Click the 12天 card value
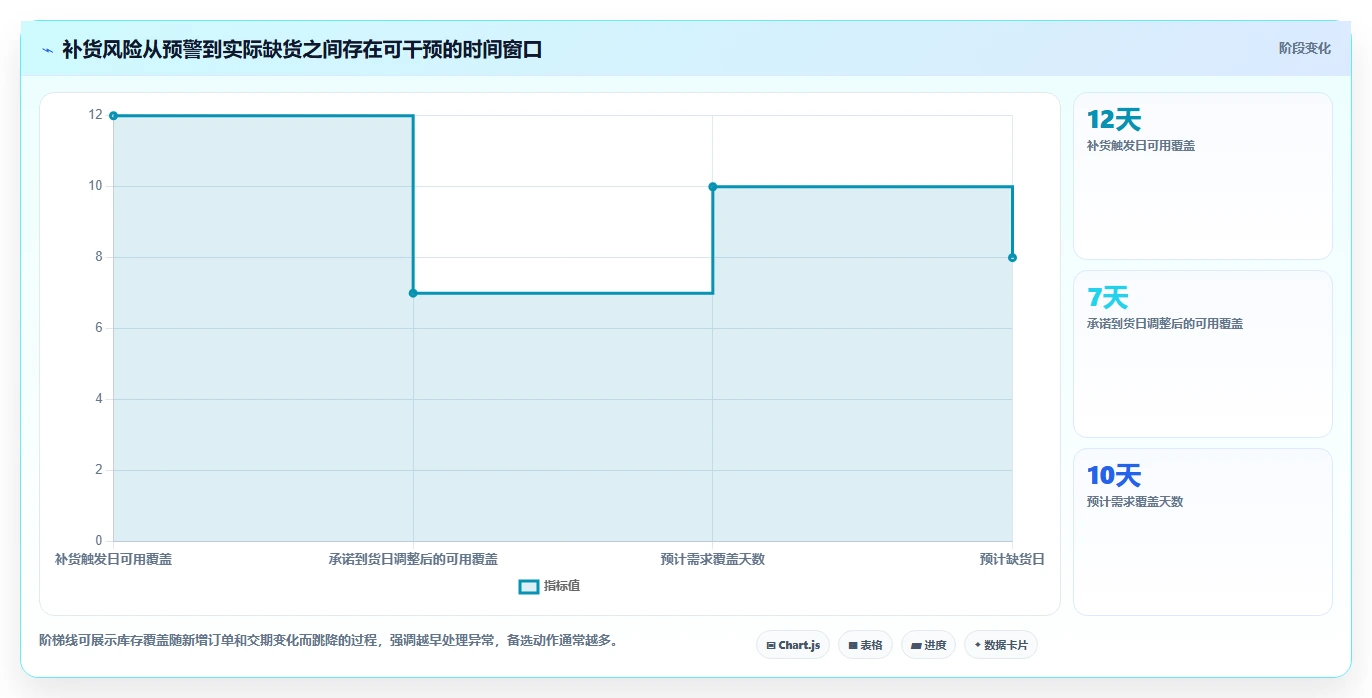The width and height of the screenshot is (1372, 698). [1114, 120]
